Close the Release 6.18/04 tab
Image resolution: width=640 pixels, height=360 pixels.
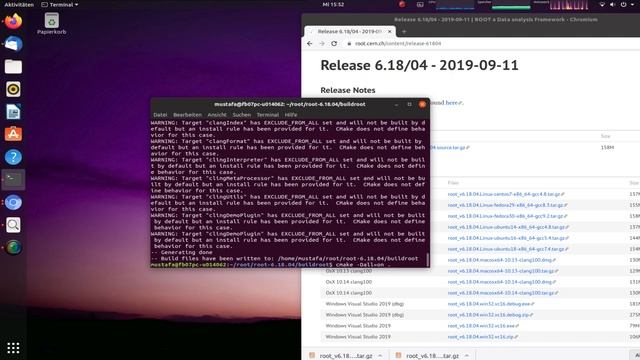(x=389, y=31)
